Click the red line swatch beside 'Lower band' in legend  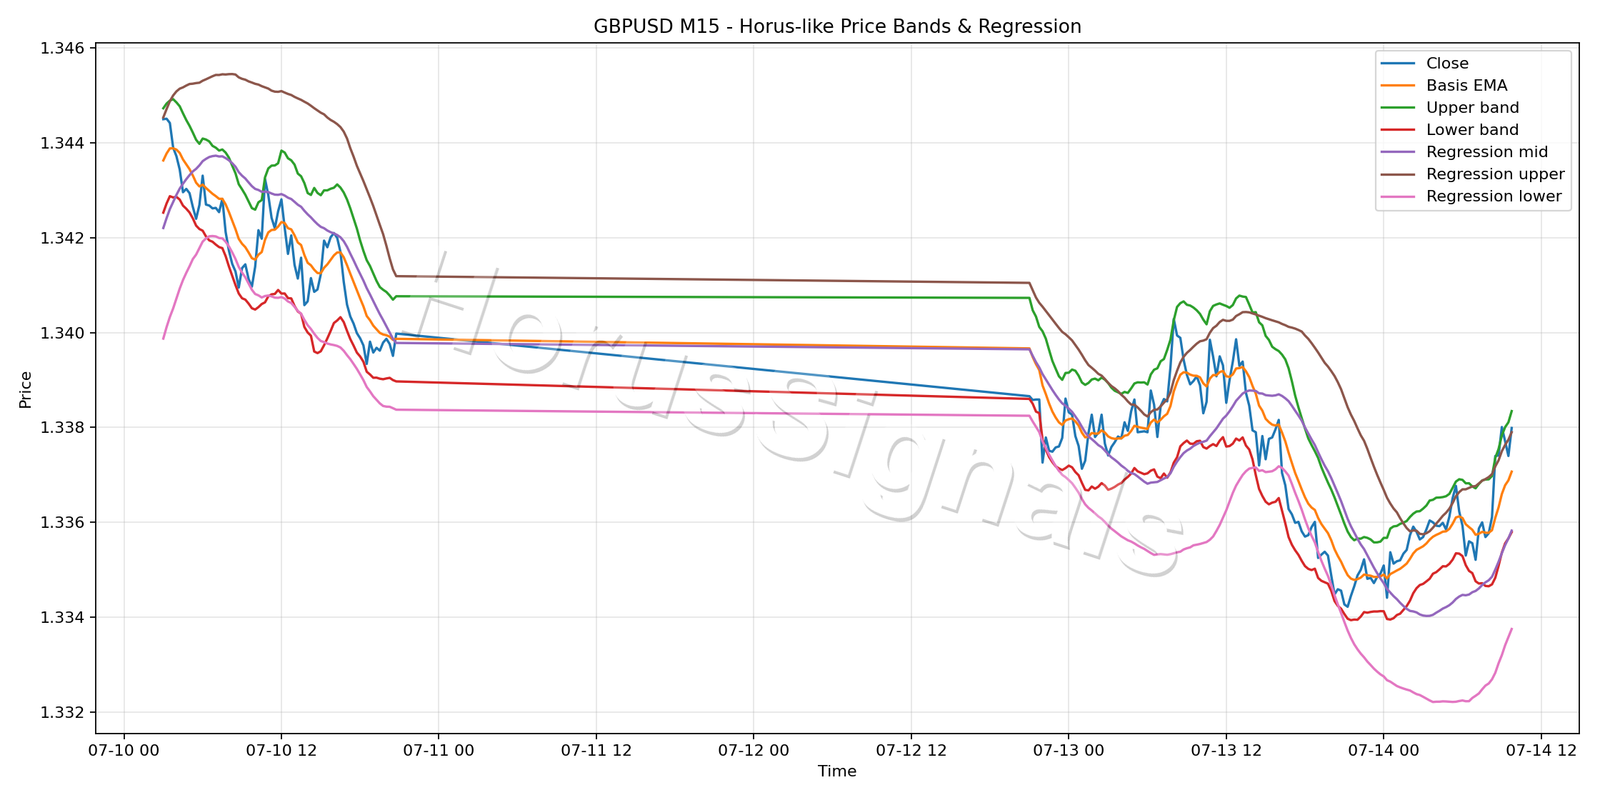click(x=1398, y=130)
